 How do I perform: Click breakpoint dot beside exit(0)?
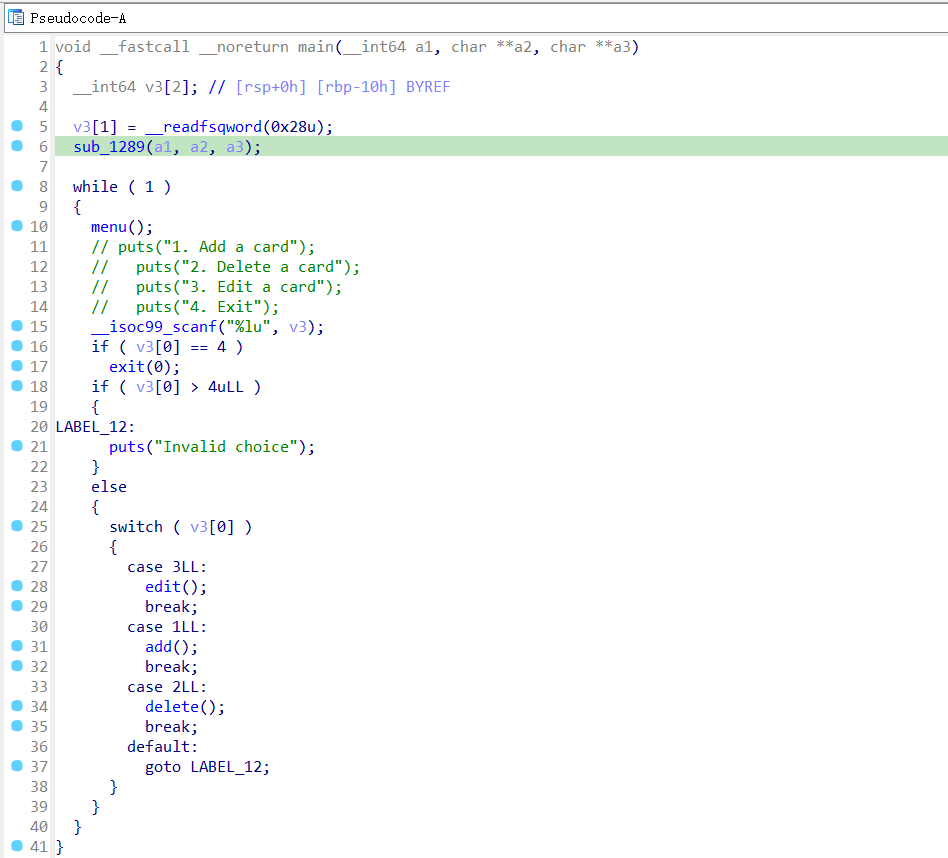pos(17,366)
